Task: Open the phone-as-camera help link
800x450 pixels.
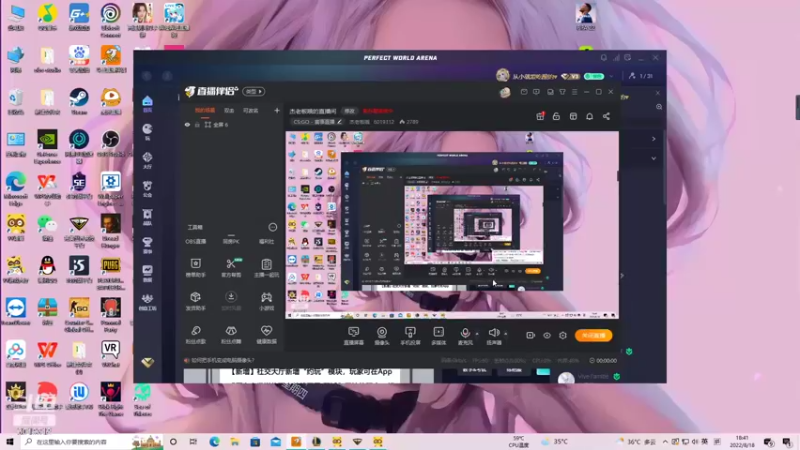Action: (222, 360)
